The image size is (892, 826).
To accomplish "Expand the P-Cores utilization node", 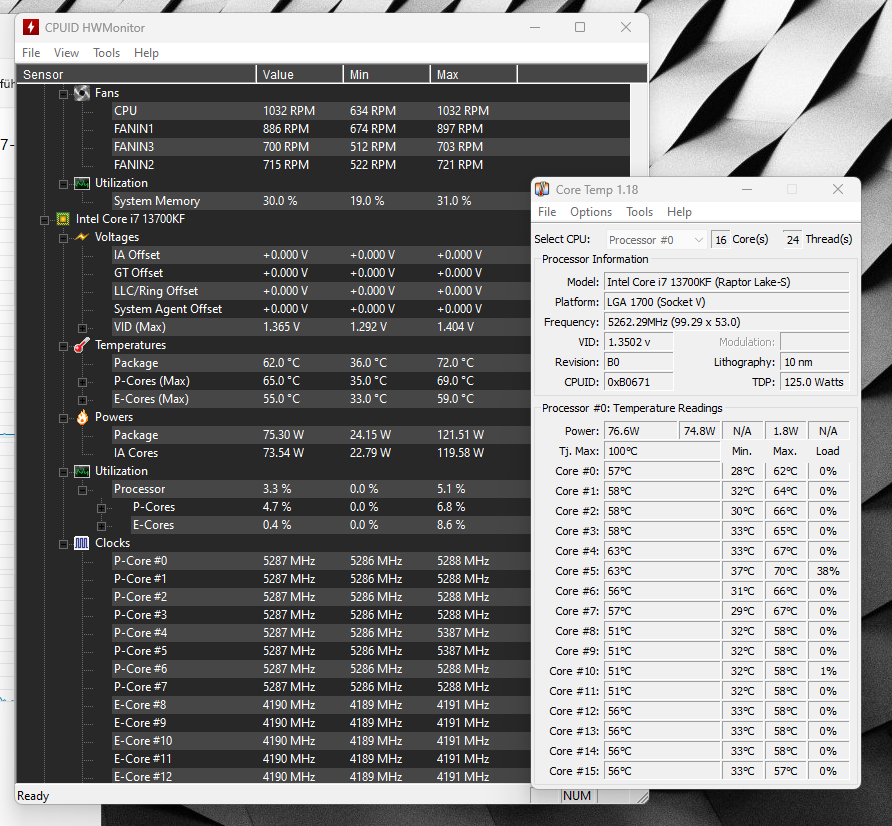I will [101, 508].
